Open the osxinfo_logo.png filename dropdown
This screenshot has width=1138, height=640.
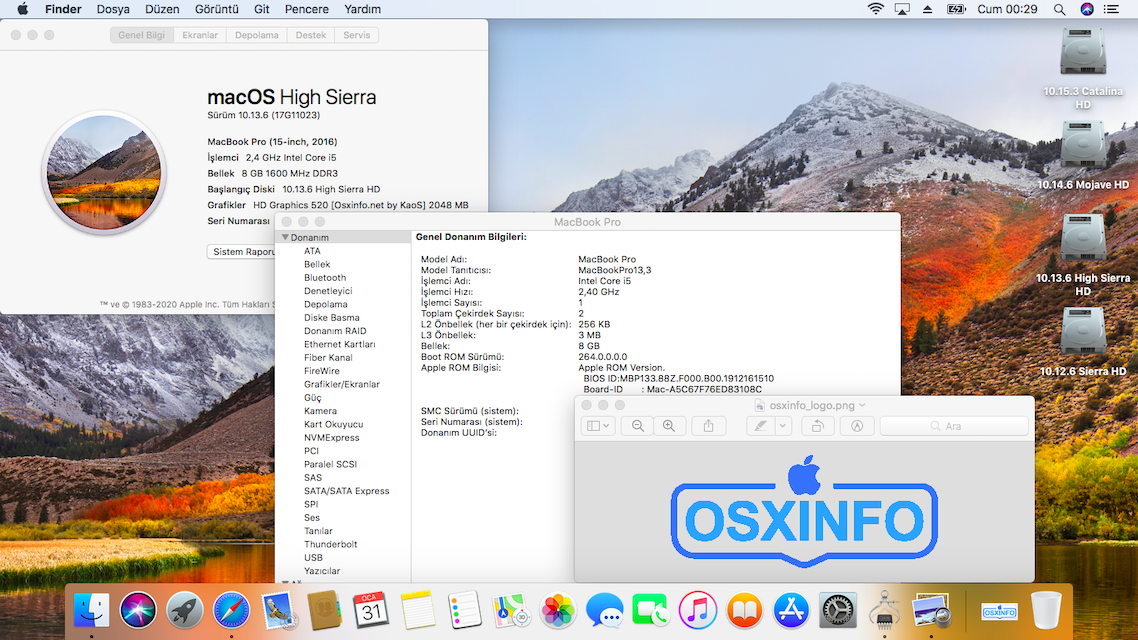(862, 406)
